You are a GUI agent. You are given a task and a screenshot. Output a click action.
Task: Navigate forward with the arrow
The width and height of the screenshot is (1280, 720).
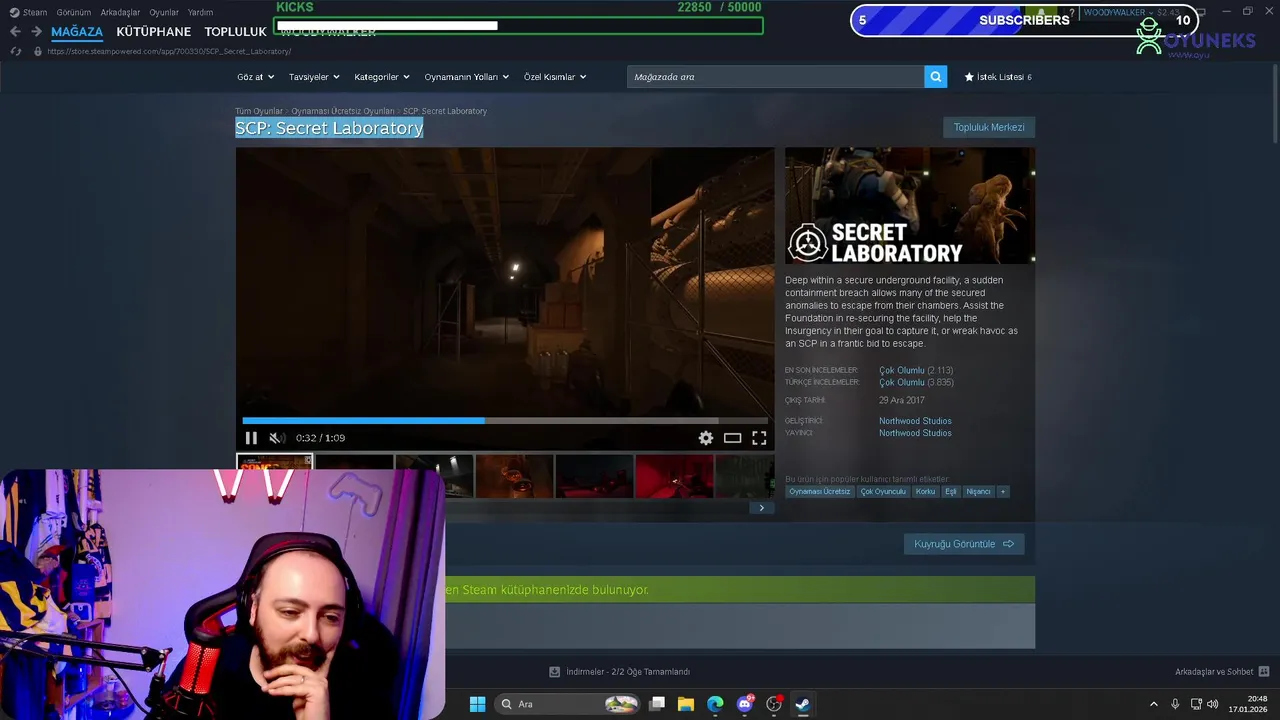coord(36,32)
